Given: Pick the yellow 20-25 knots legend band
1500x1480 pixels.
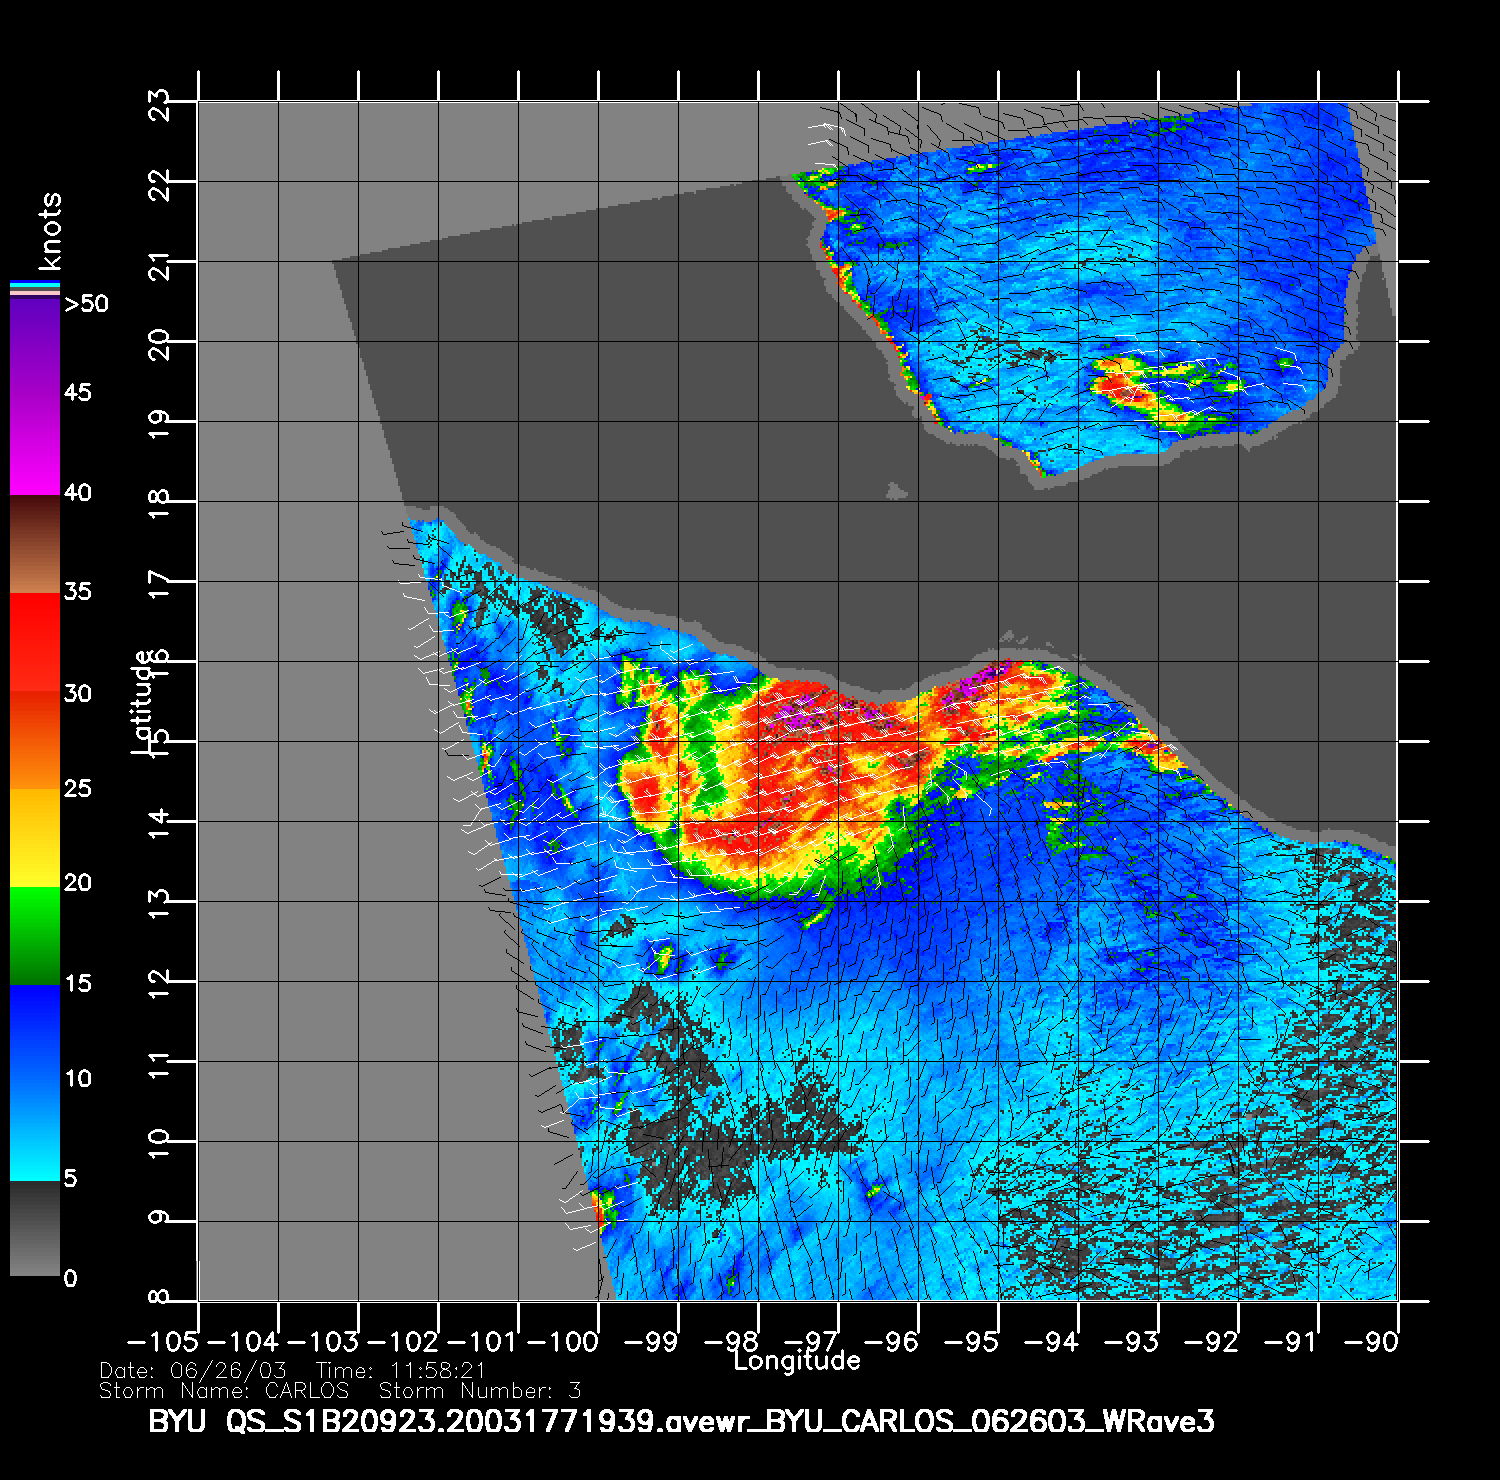Looking at the screenshot, I should [x=35, y=837].
